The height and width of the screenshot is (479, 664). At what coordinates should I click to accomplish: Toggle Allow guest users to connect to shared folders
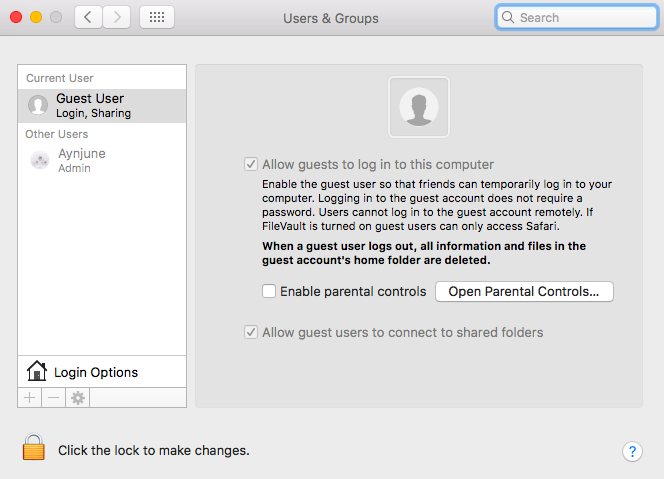click(251, 332)
